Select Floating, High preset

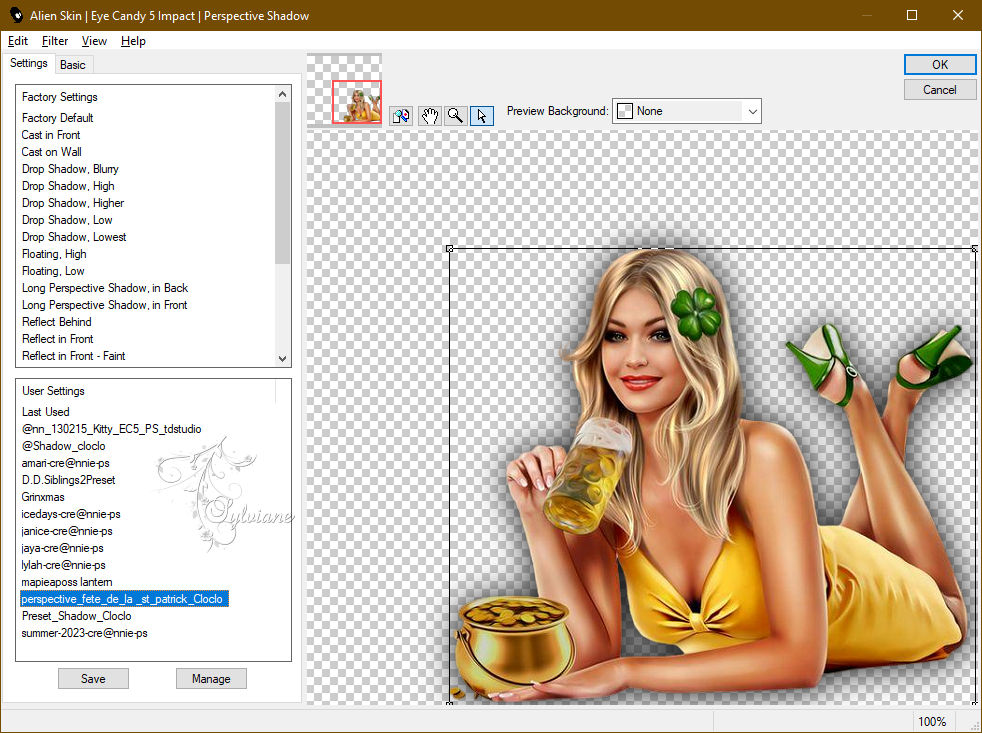click(x=54, y=254)
